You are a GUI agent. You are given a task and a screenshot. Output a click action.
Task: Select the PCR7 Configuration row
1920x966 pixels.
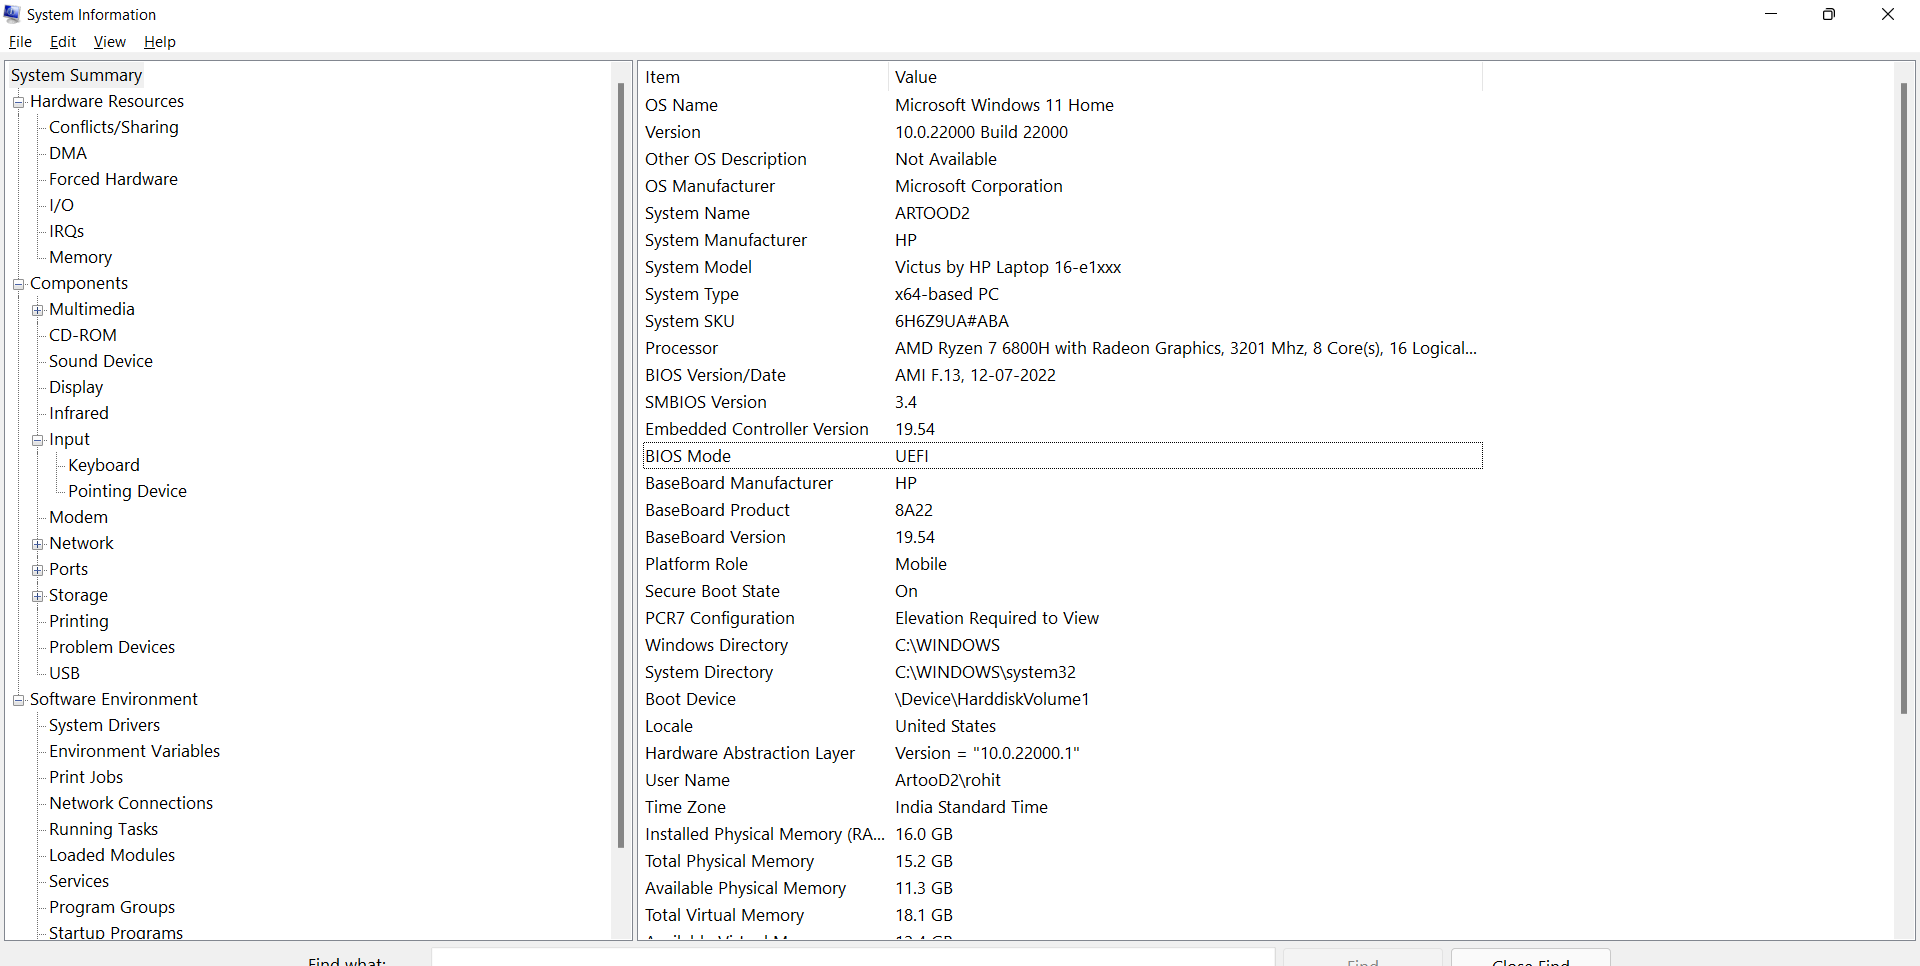pos(1061,618)
